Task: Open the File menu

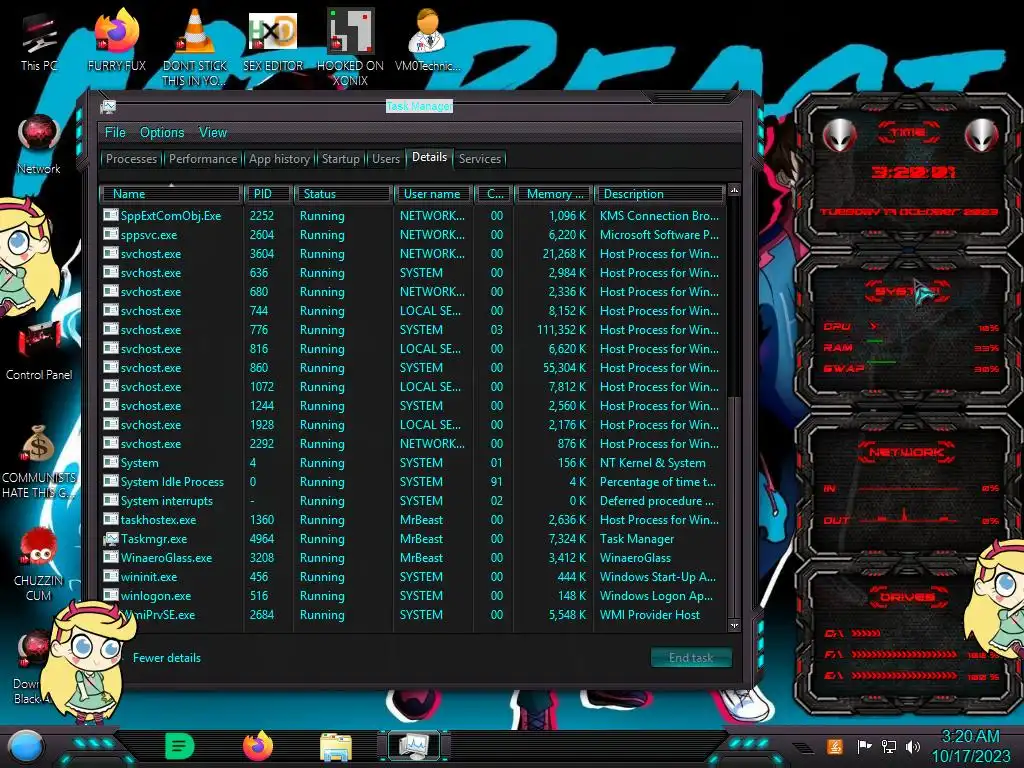Action: click(115, 133)
